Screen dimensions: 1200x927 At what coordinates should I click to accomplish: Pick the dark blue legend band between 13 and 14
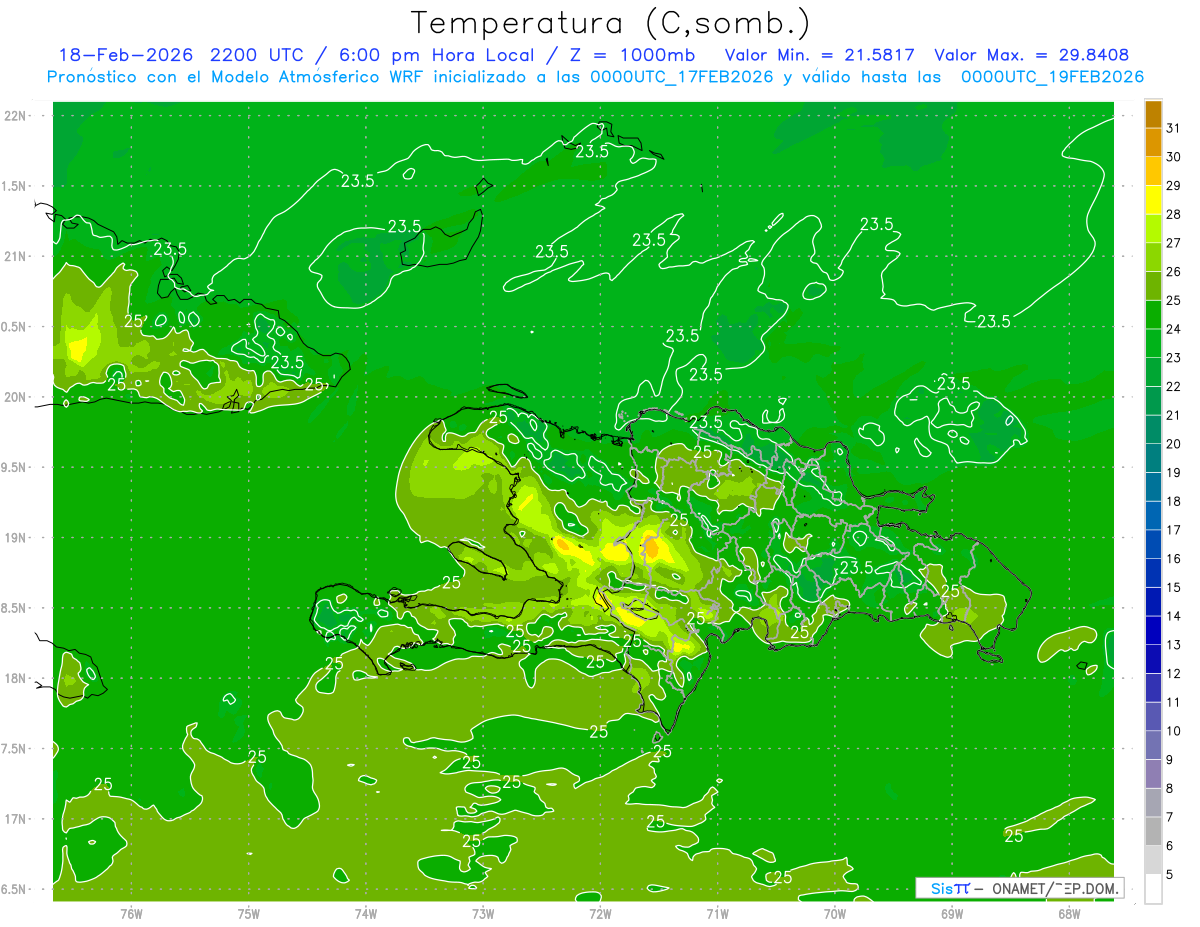[x=1153, y=630]
